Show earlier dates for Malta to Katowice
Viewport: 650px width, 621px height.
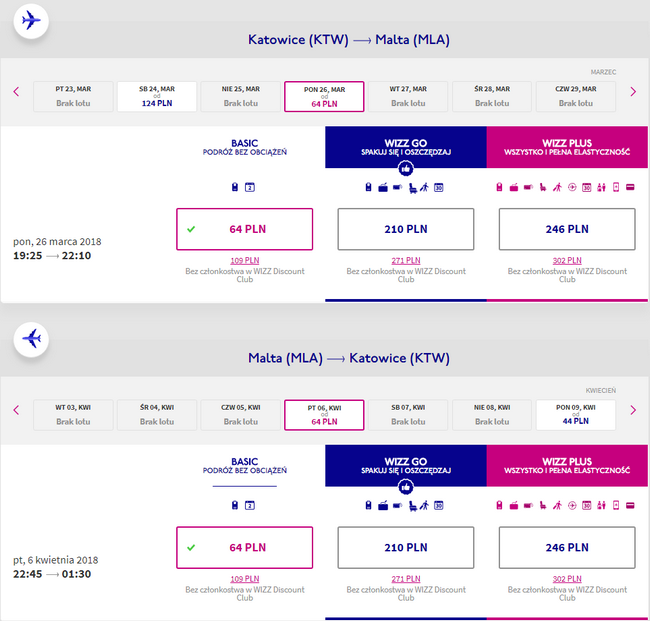16,410
